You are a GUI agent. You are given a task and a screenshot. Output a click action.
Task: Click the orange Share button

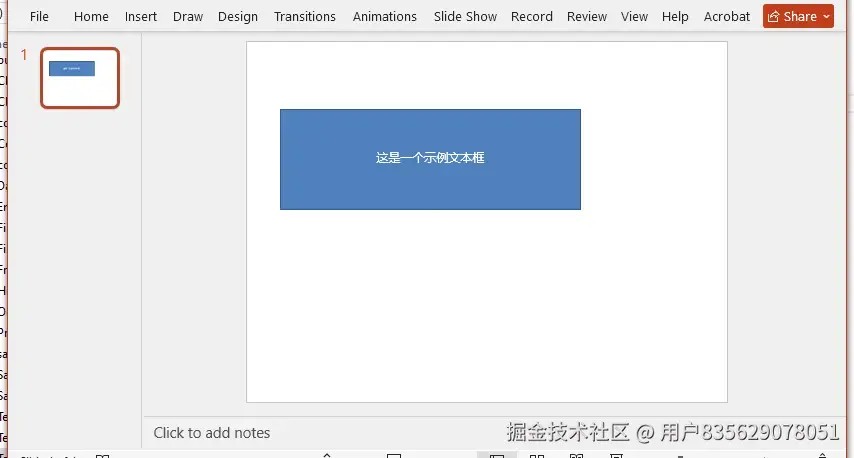point(798,16)
